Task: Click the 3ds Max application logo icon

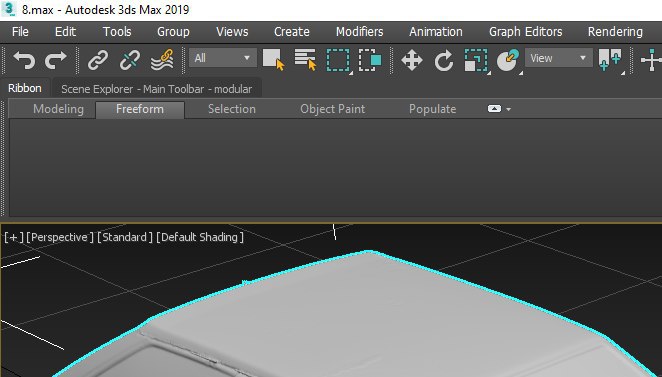Action: click(9, 9)
